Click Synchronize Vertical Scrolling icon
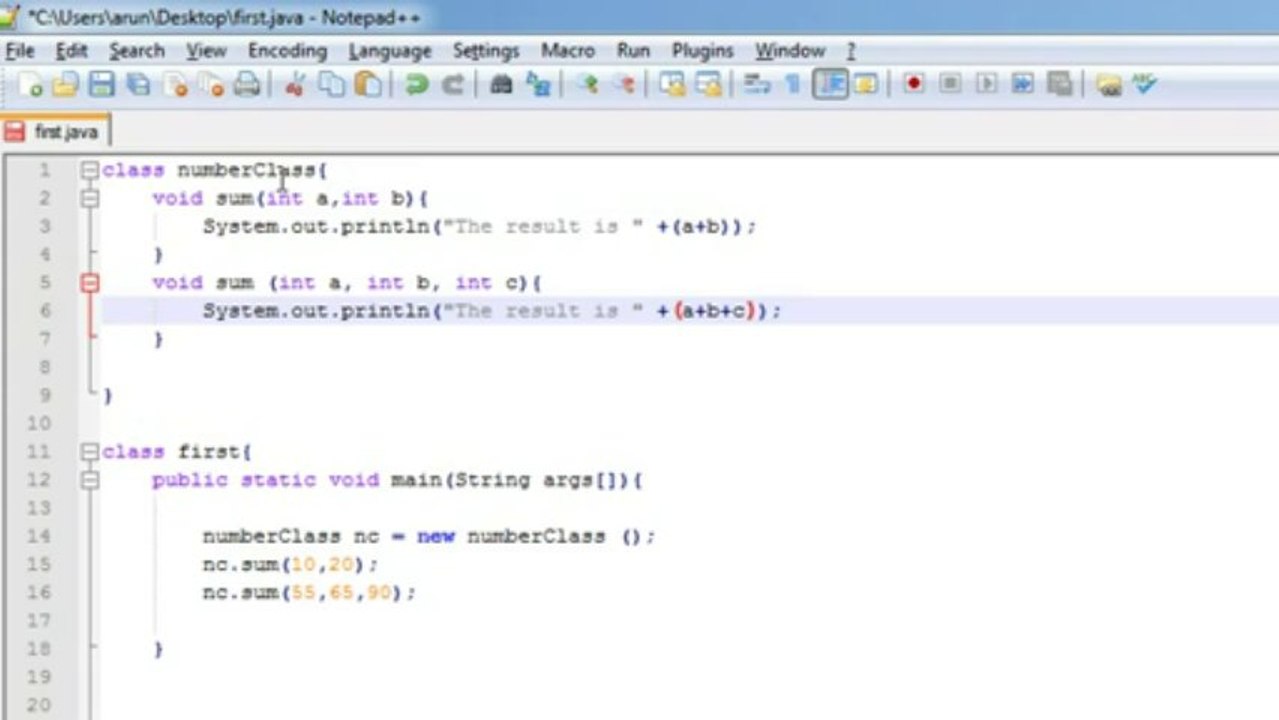Screen dimensions: 1279x720 click(672, 85)
